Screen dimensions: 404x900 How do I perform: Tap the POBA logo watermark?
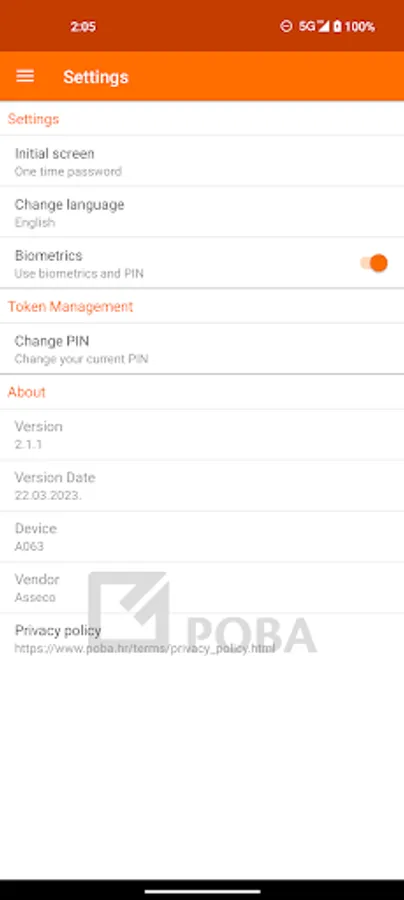click(203, 613)
